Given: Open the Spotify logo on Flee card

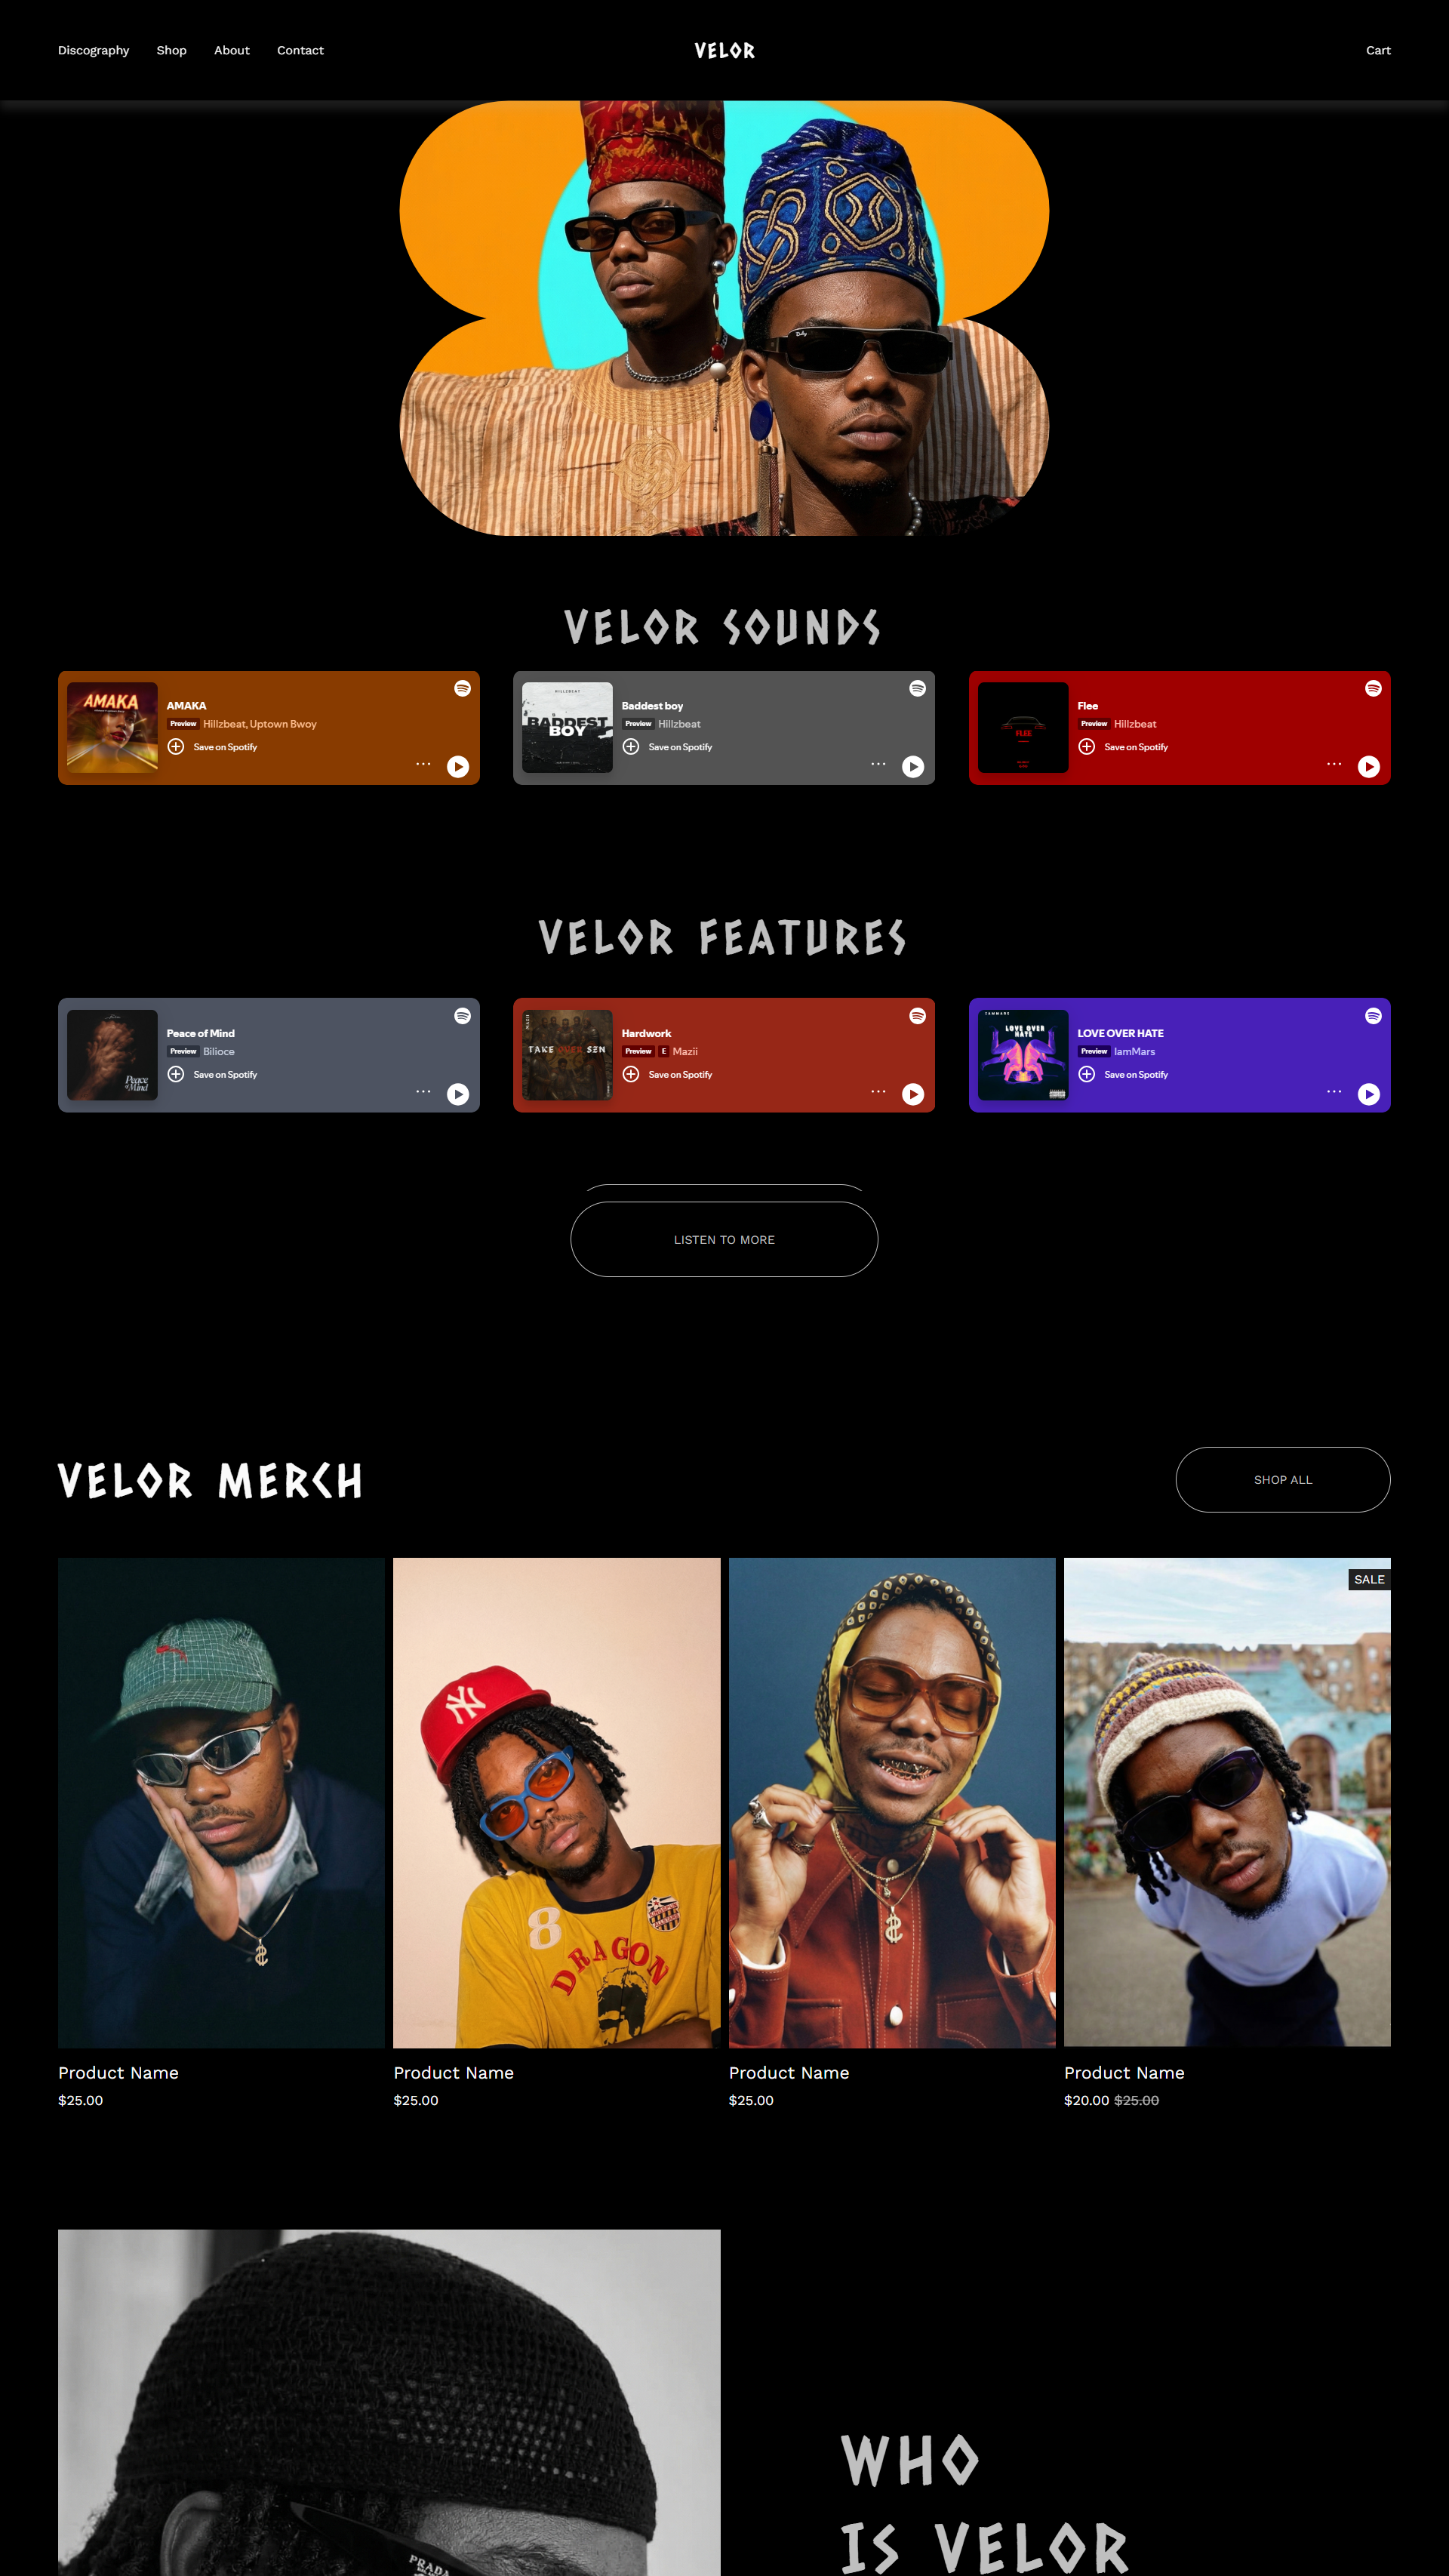Looking at the screenshot, I should coord(1373,688).
